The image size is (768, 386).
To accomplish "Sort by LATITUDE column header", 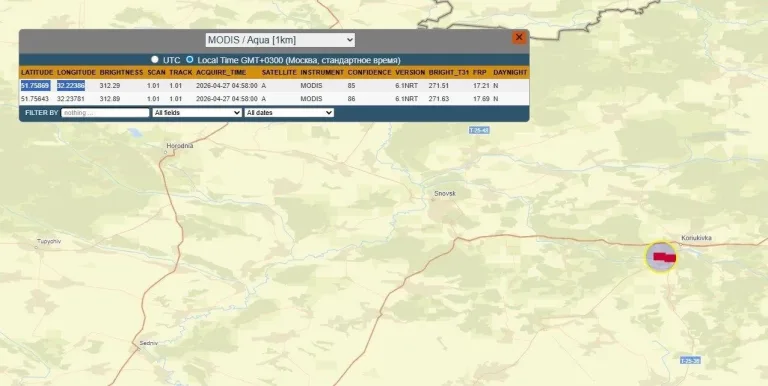I will pyautogui.click(x=37, y=72).
